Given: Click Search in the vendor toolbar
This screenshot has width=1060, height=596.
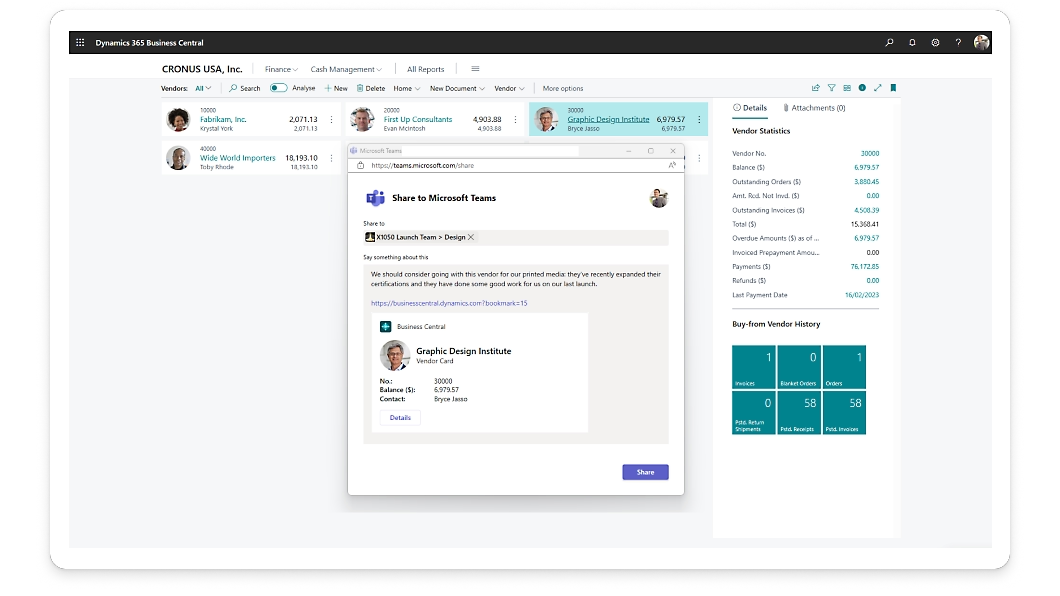Looking at the screenshot, I should pos(245,89).
